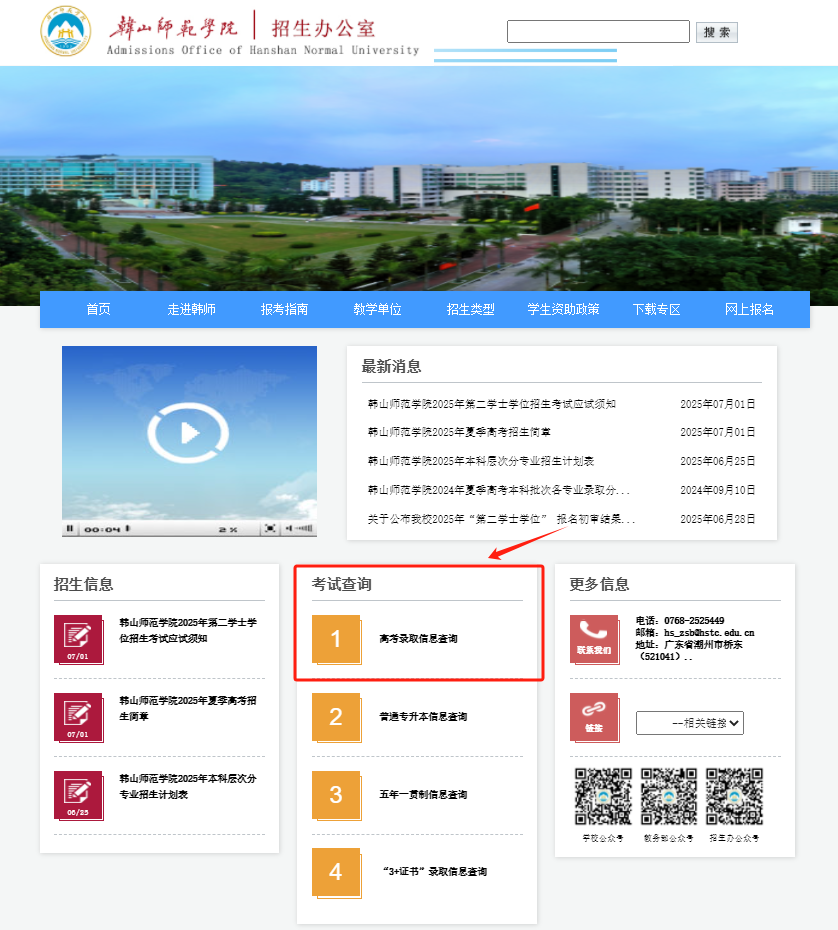Image resolution: width=838 pixels, height=930 pixels.
Task: Click inside the search input field
Action: click(x=598, y=31)
